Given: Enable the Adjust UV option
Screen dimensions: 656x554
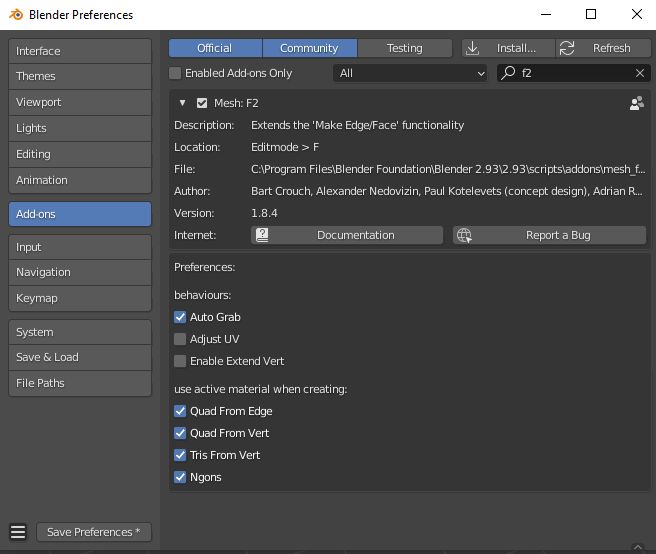Looking at the screenshot, I should pos(180,339).
